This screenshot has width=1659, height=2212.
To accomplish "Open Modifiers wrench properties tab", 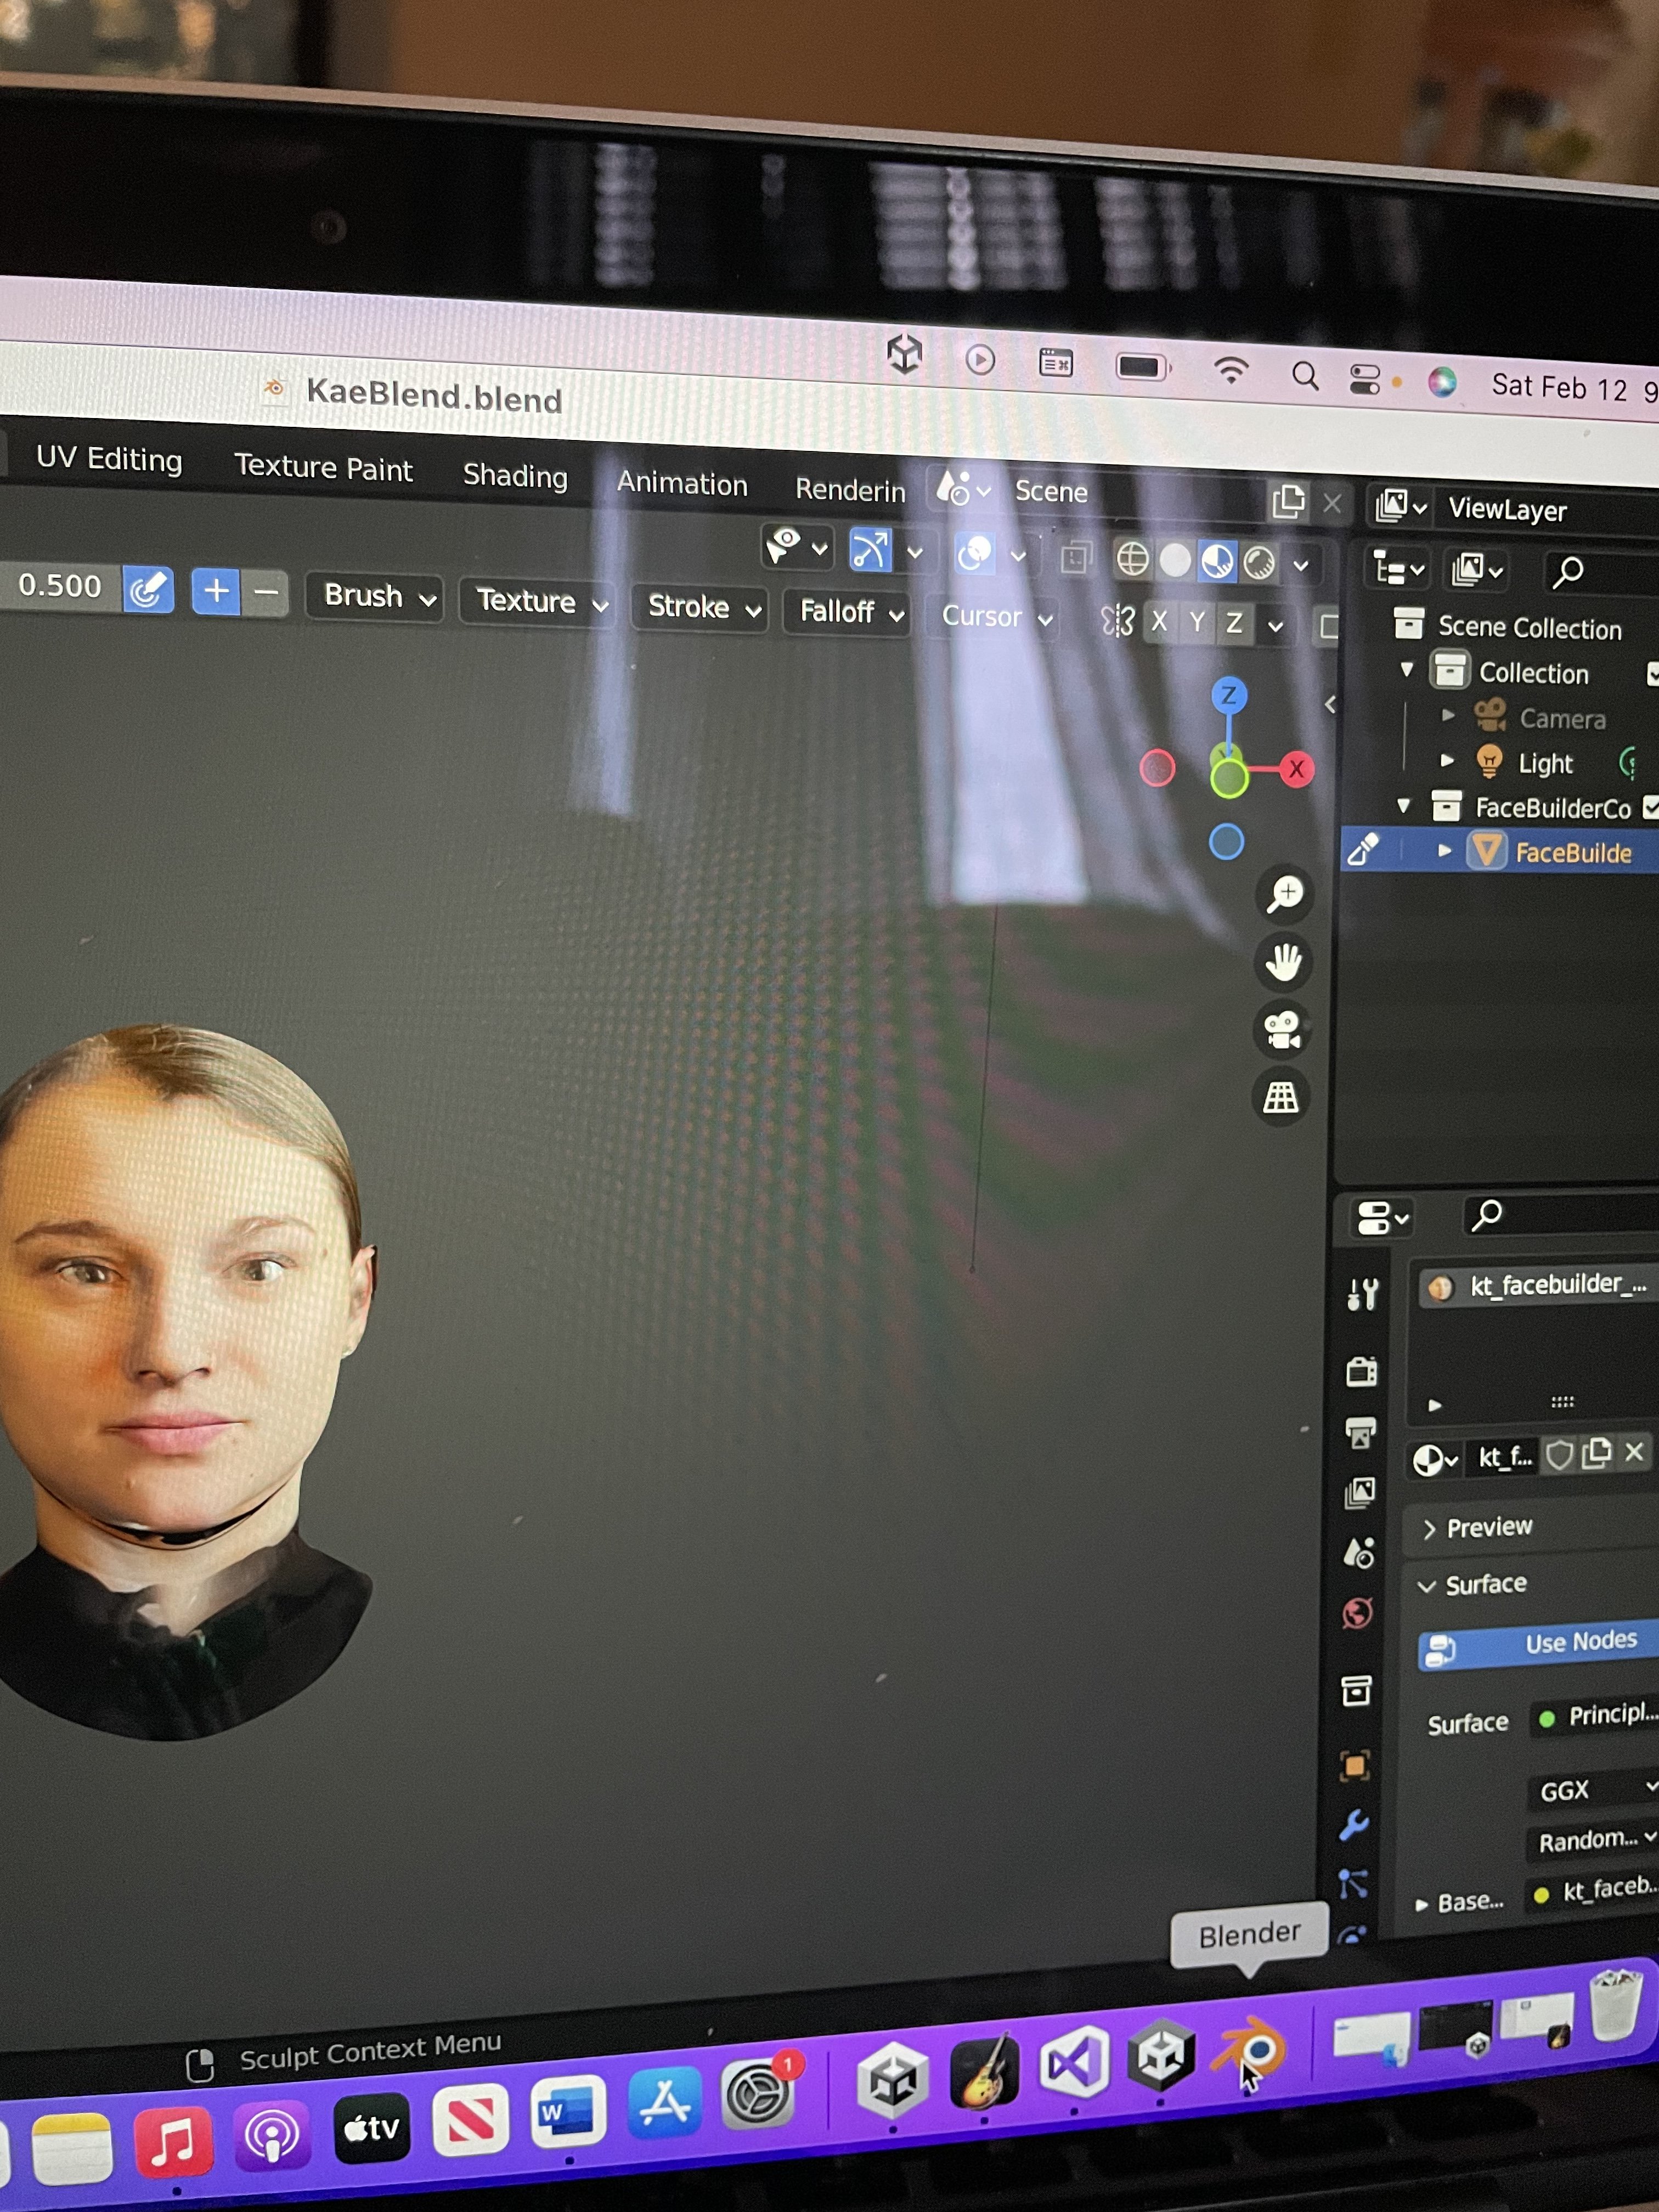I will [1354, 1826].
